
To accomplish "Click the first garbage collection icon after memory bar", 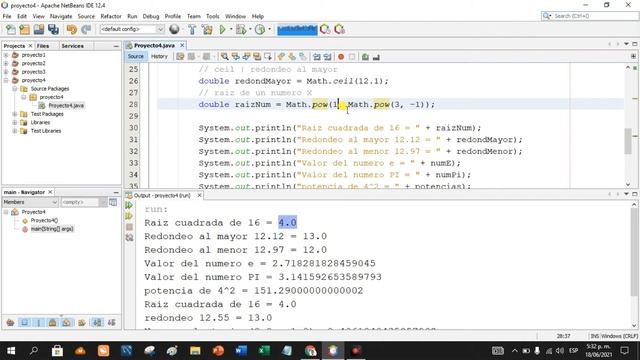I will (x=325, y=29).
